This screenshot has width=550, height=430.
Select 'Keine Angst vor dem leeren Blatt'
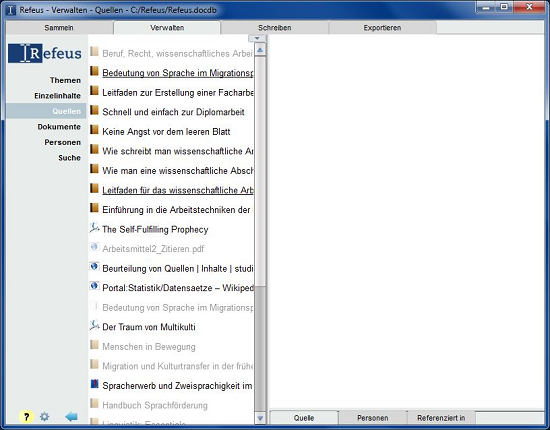[x=166, y=132]
